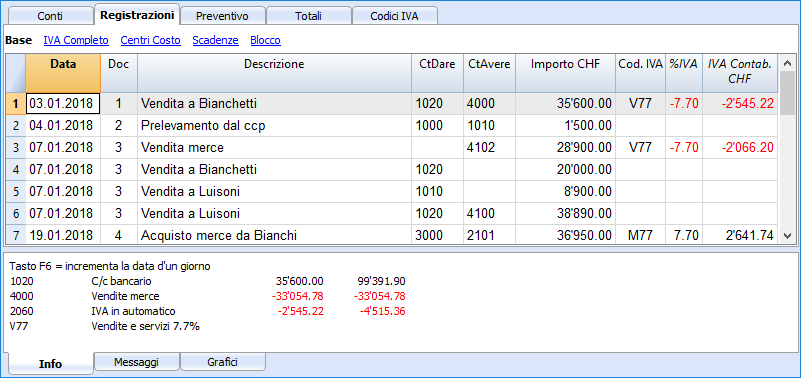Select the date cell 03.01.2018
801x378 pixels.
(63, 104)
